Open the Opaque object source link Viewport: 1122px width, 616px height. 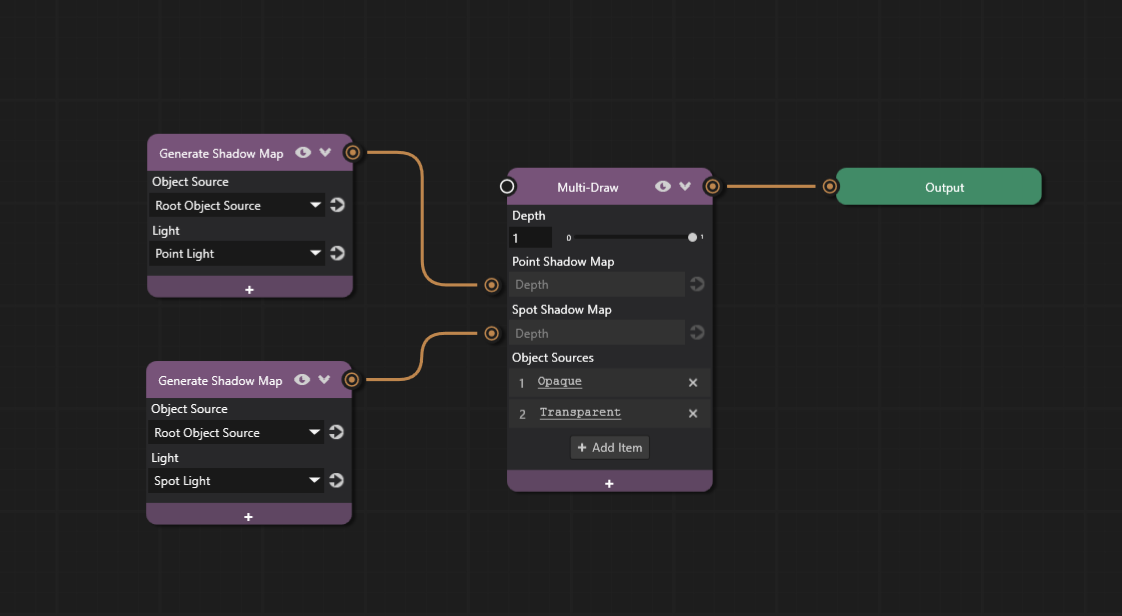560,381
